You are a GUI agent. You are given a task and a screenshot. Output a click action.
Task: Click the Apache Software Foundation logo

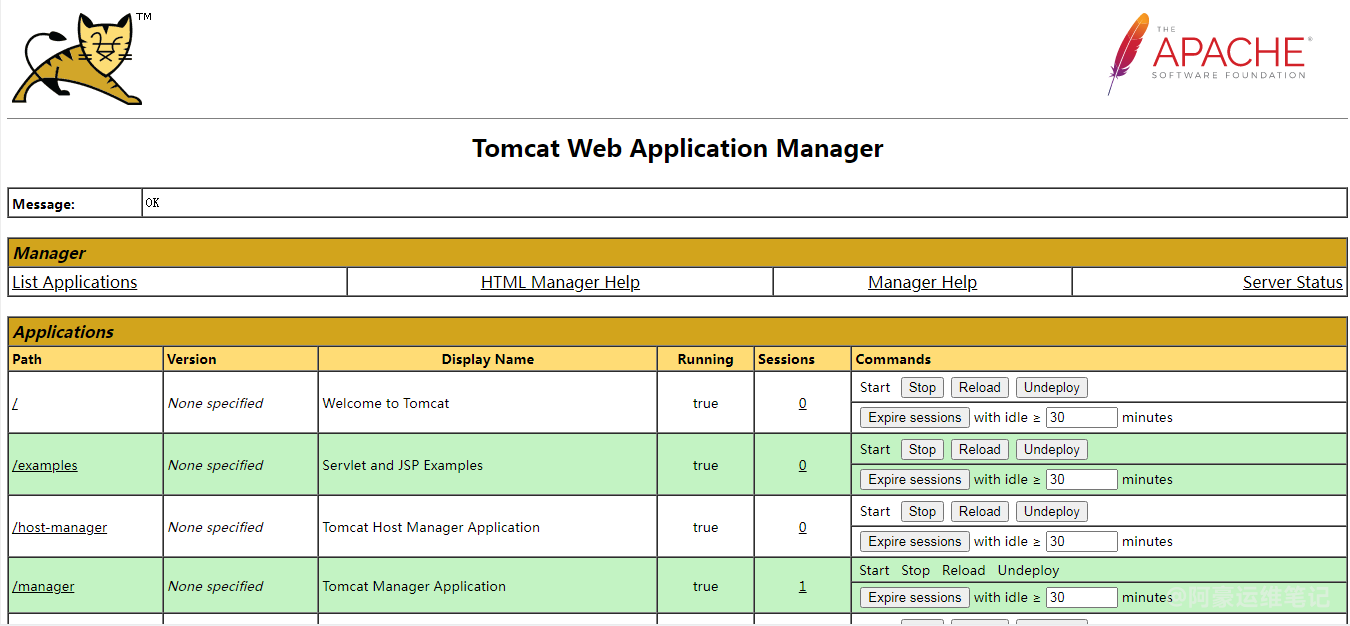pos(1208,53)
